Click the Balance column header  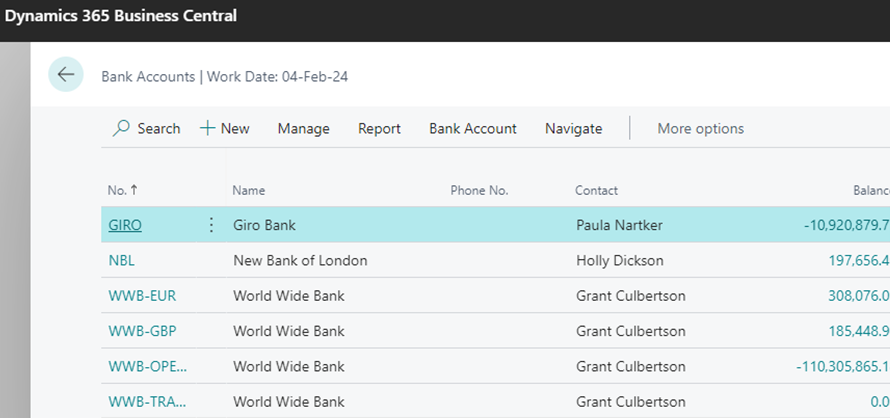click(x=872, y=190)
